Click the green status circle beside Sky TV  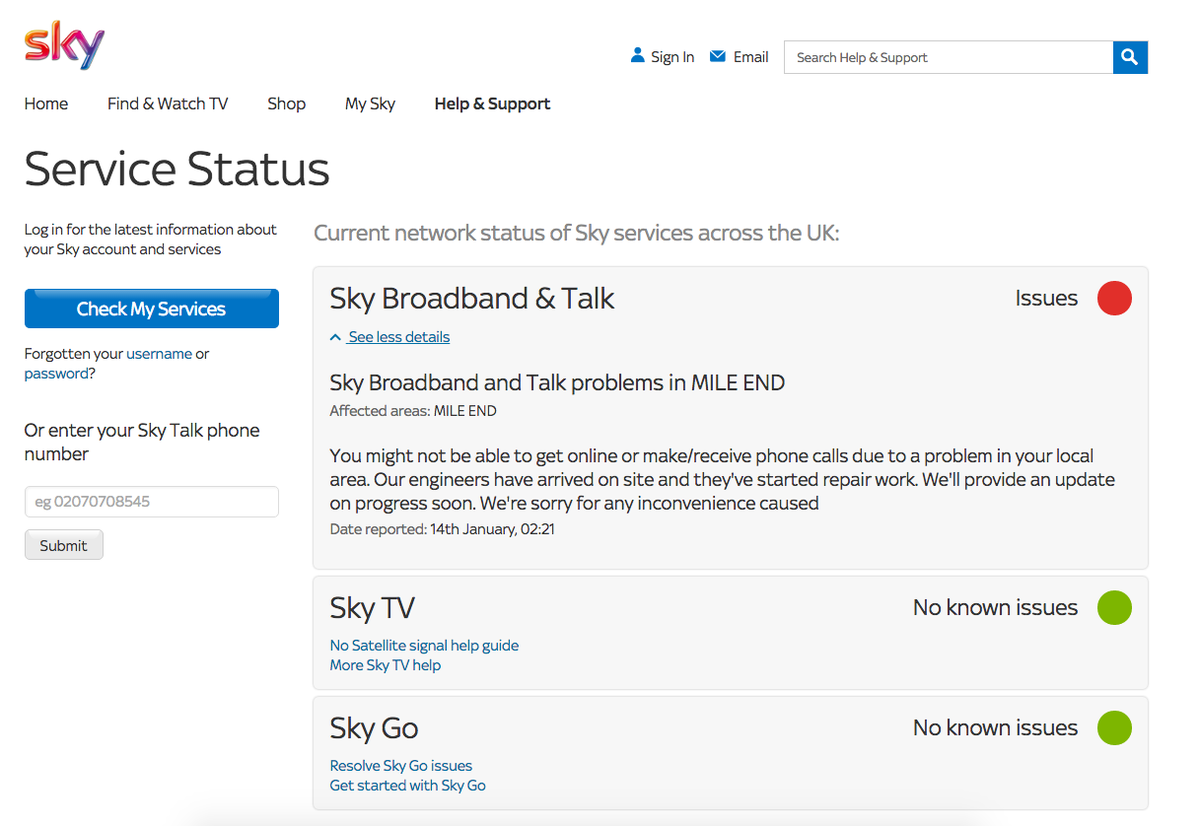(1114, 607)
